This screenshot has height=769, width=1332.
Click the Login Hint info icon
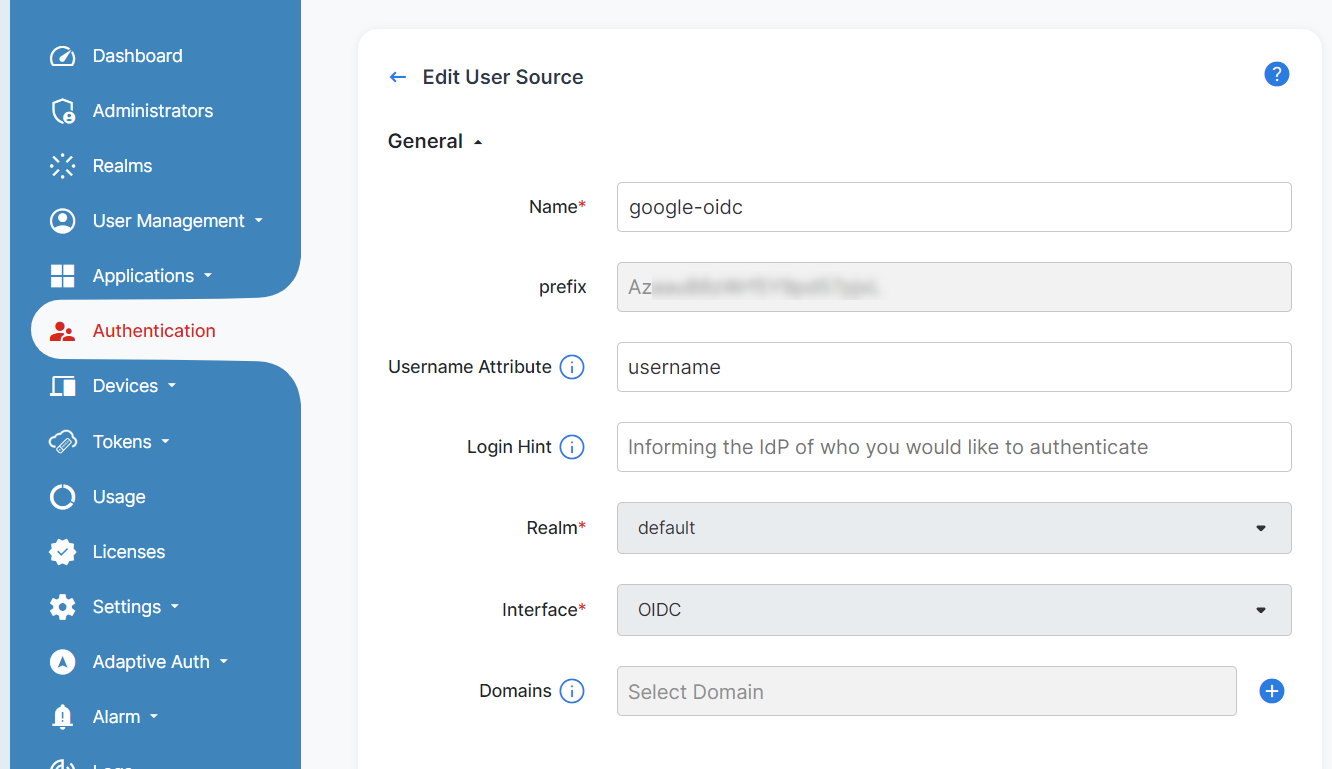coord(571,447)
